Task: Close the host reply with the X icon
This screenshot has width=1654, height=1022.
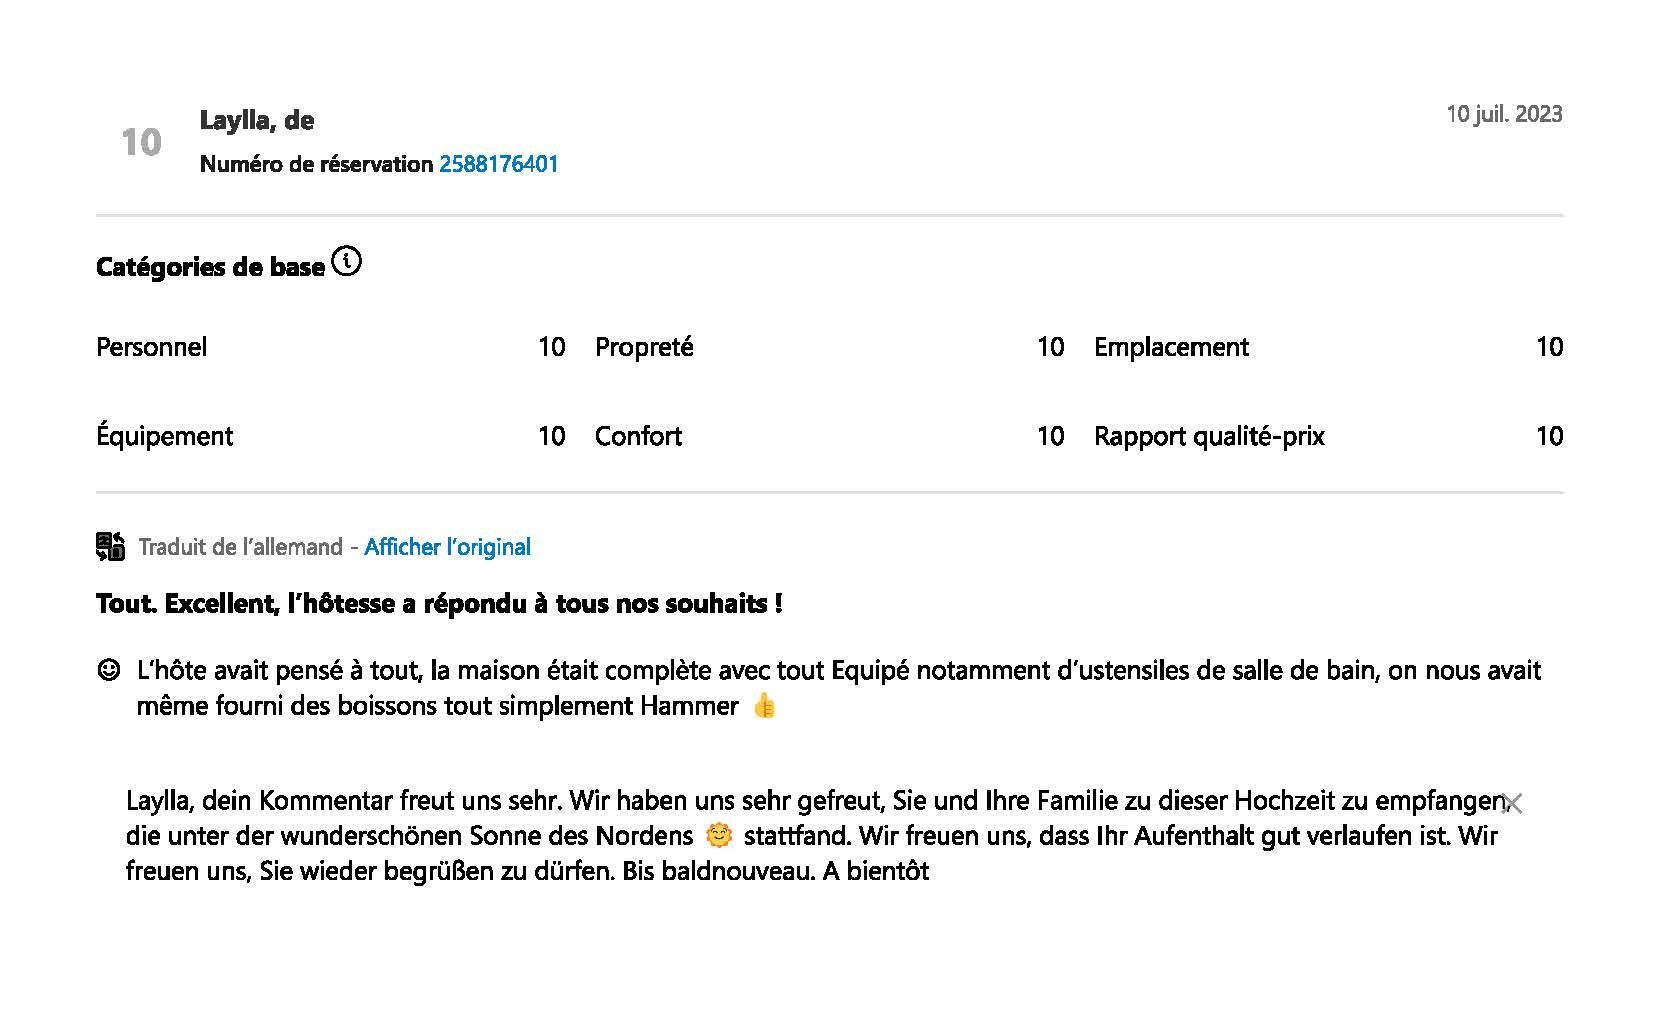Action: [1512, 803]
